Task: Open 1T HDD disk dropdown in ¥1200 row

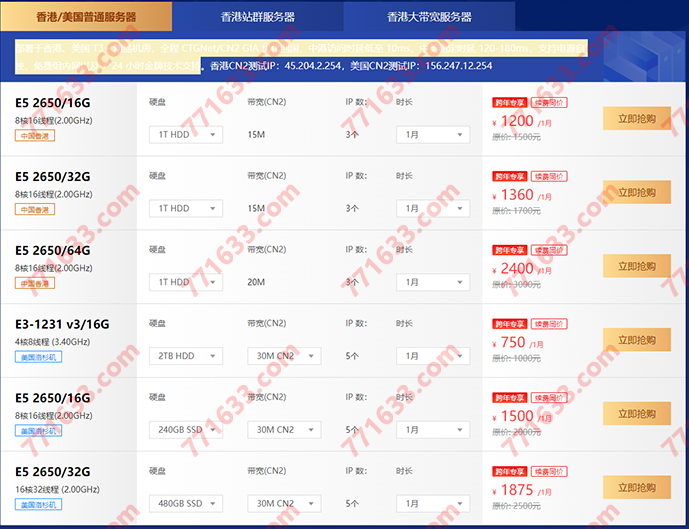Action: (x=186, y=135)
